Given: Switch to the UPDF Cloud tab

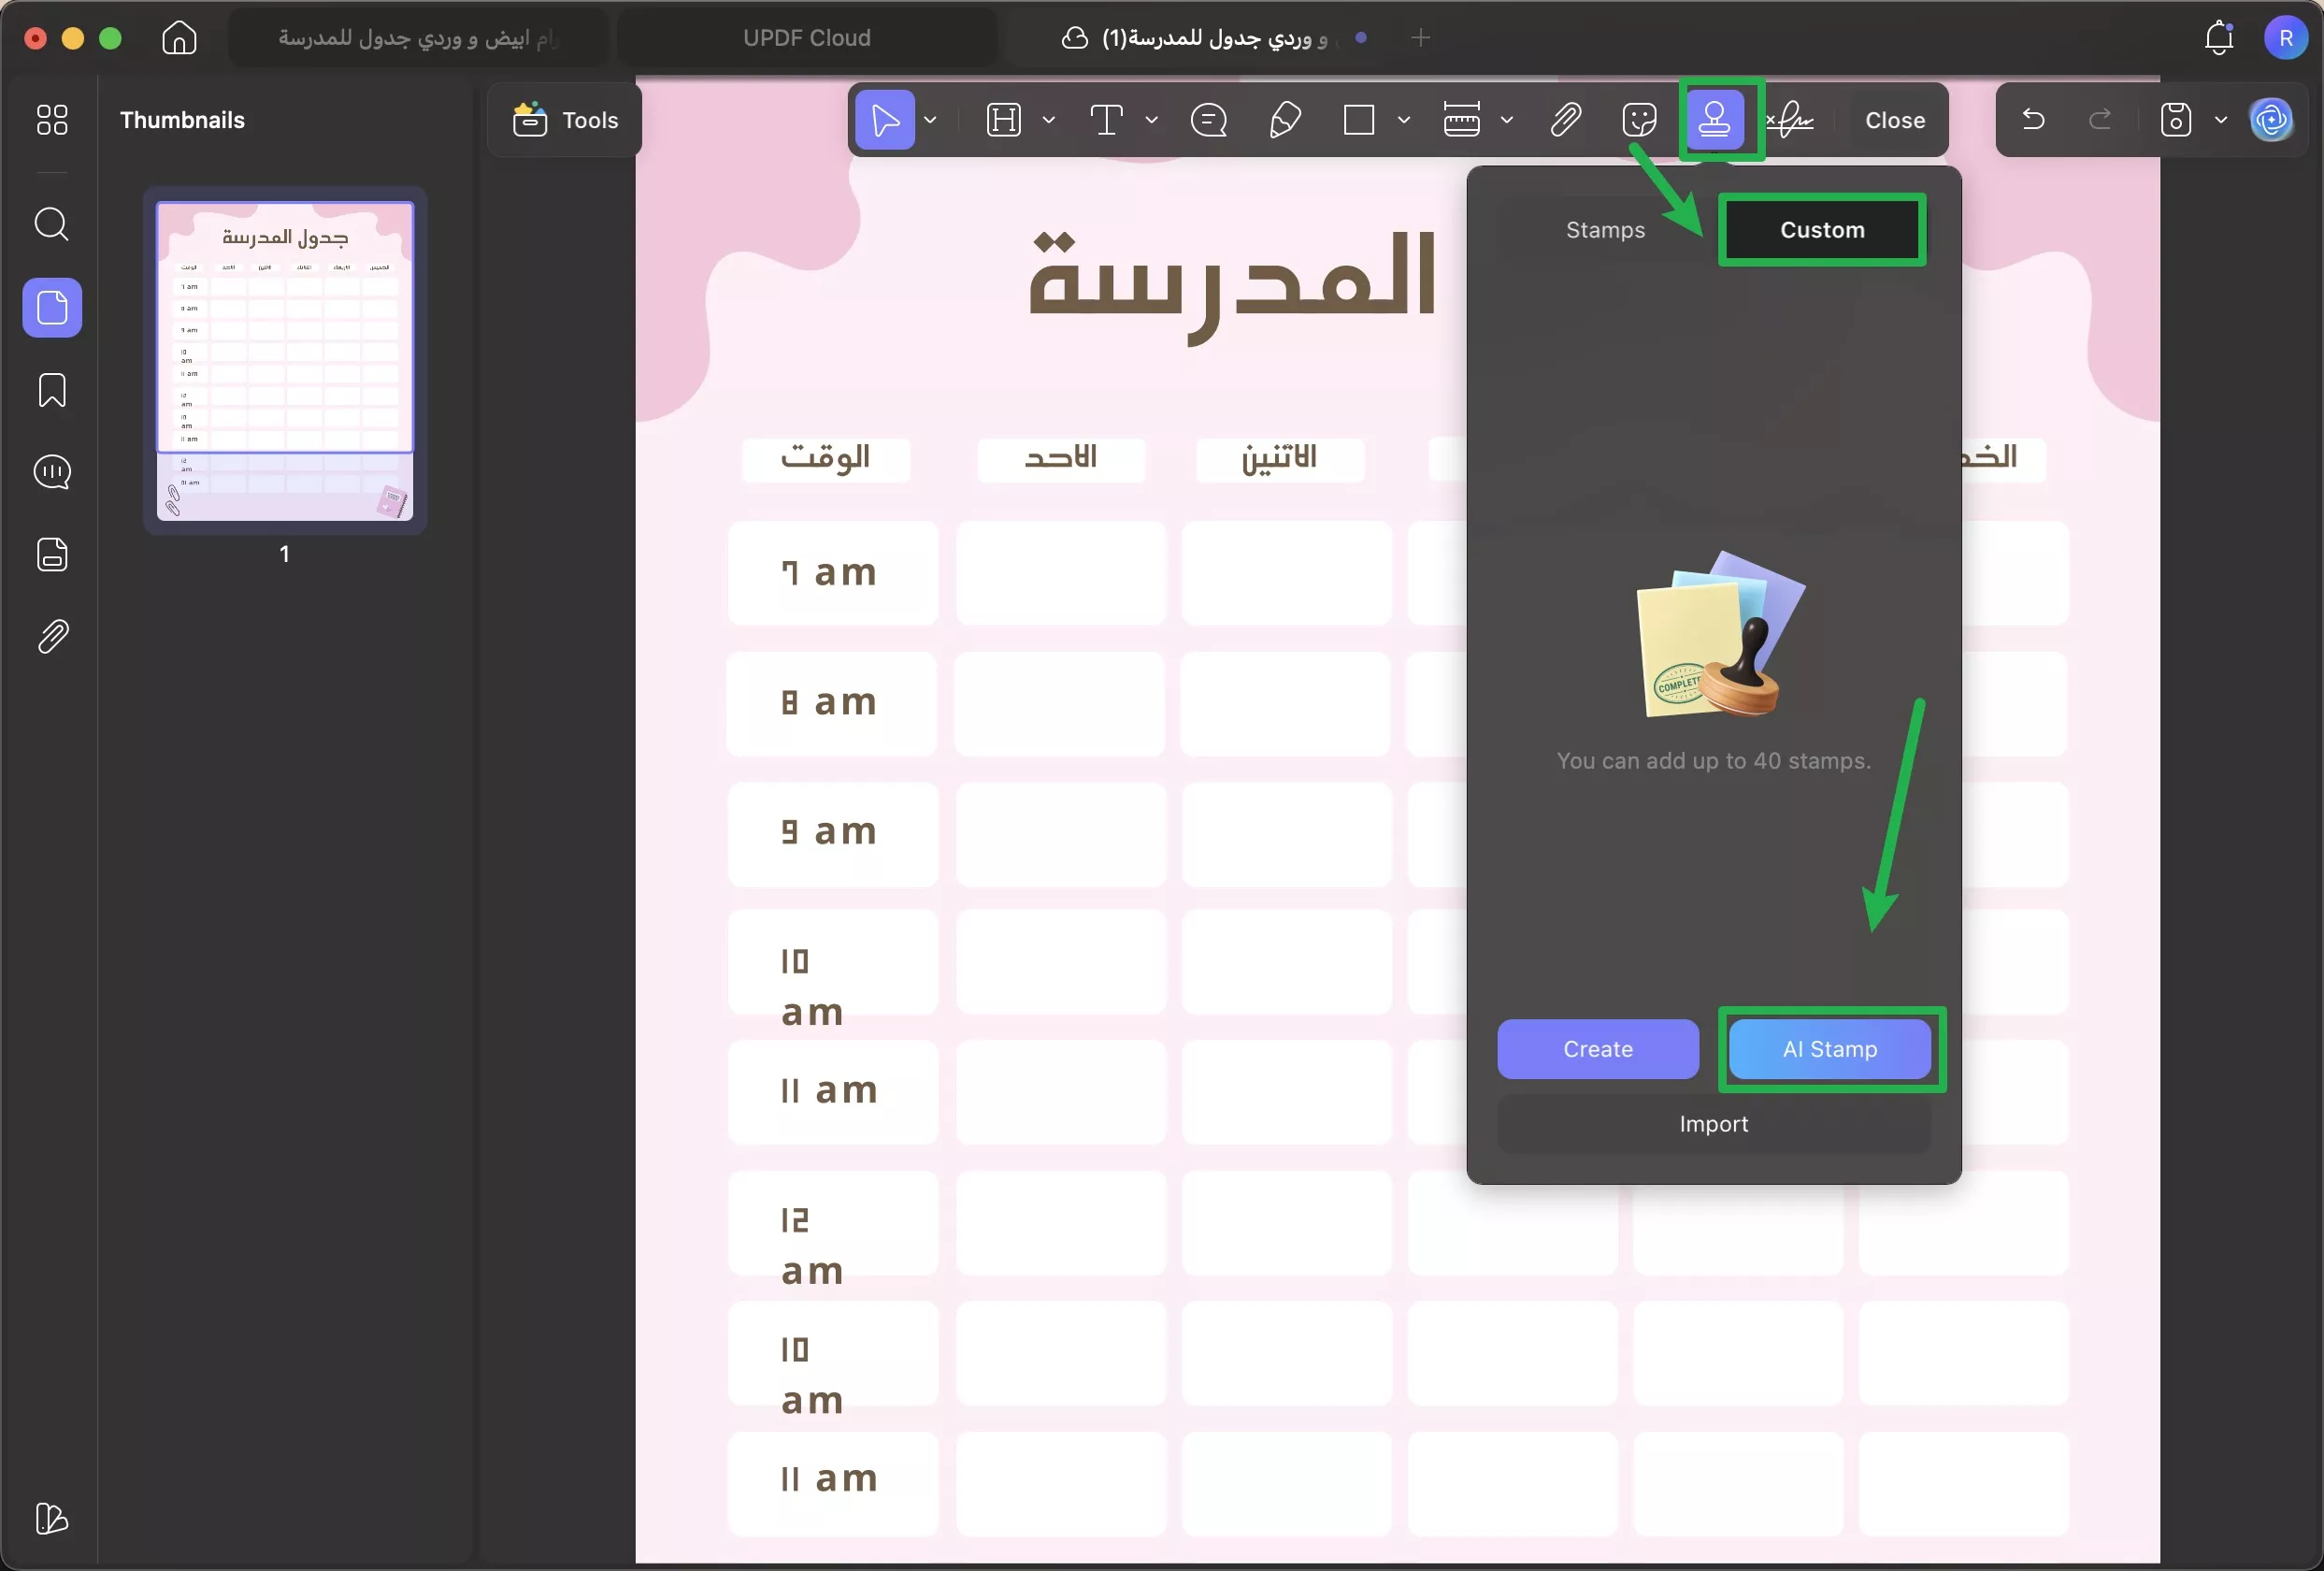Looking at the screenshot, I should point(806,37).
